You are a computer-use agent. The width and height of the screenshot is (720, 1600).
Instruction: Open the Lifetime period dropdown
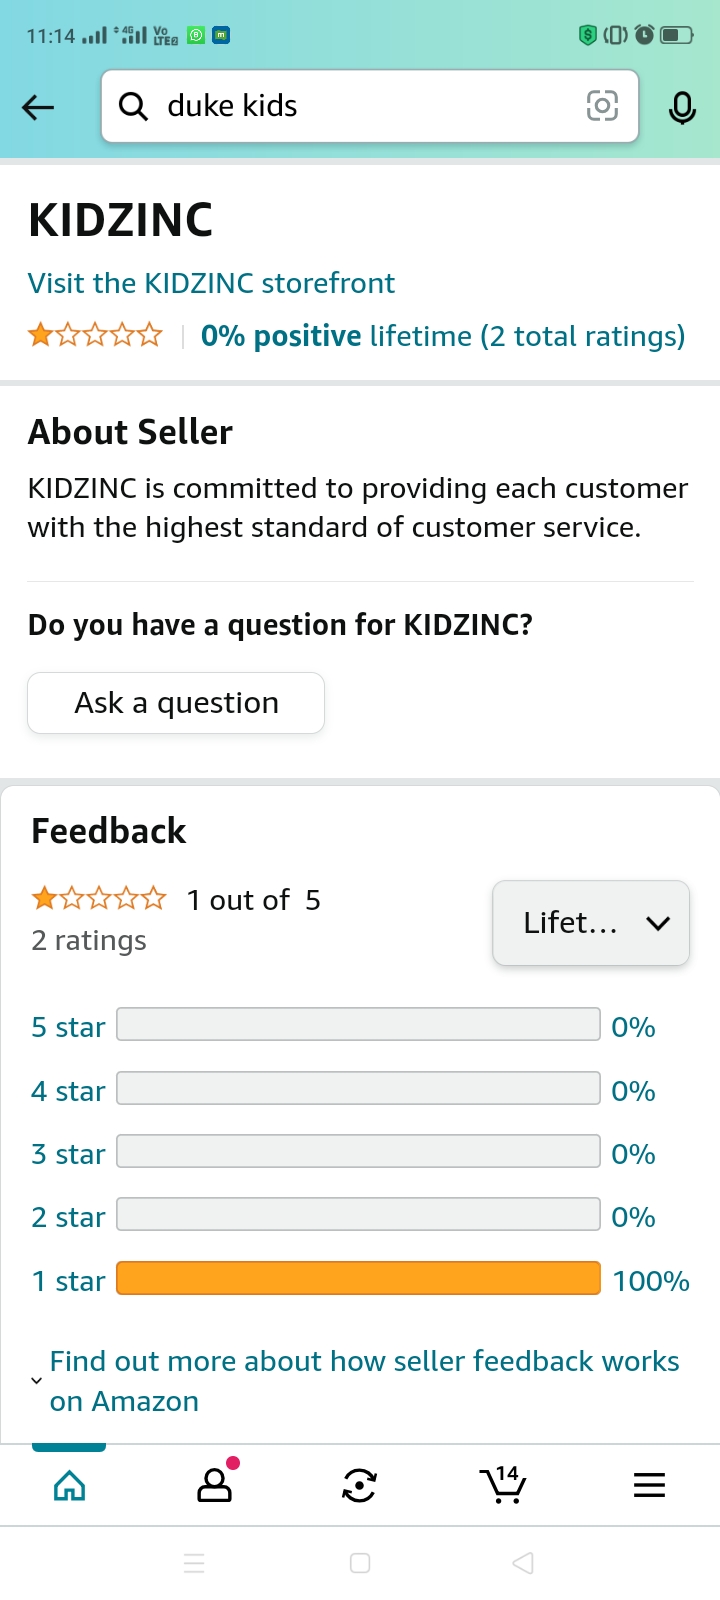click(591, 923)
